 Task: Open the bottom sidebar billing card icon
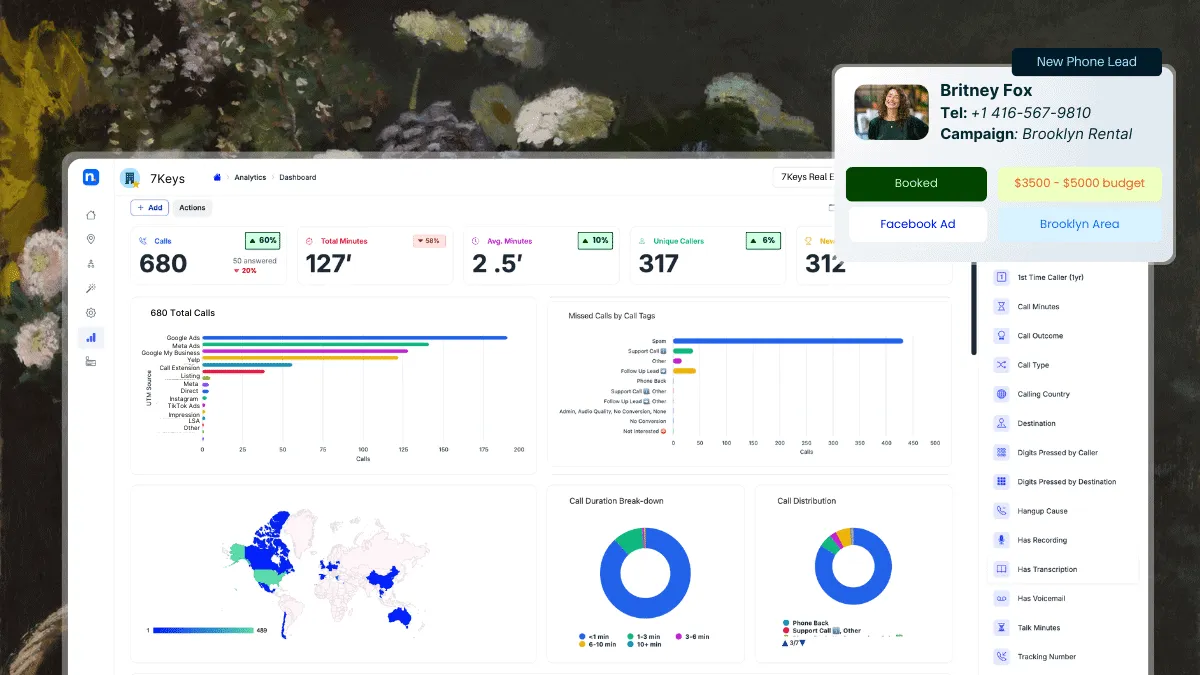click(x=91, y=362)
